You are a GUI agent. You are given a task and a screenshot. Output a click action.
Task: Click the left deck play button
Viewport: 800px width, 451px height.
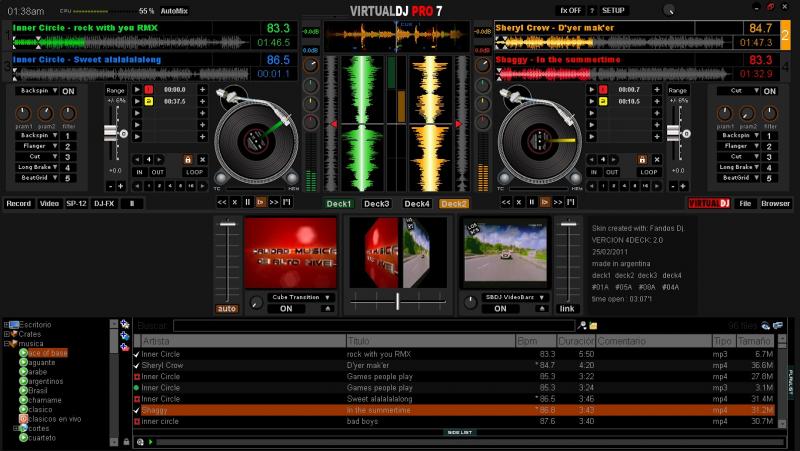click(260, 202)
